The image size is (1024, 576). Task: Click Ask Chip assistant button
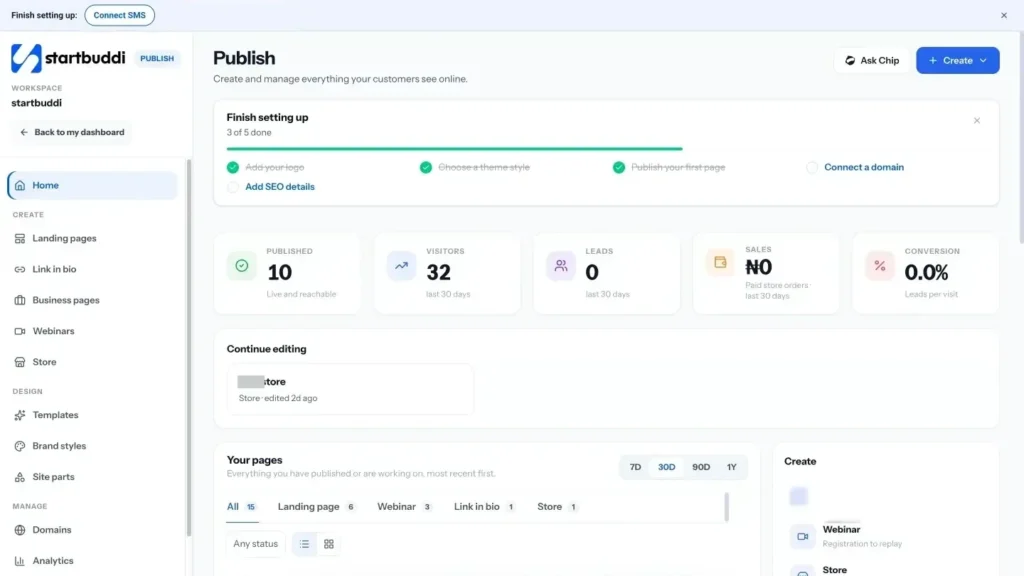click(872, 60)
